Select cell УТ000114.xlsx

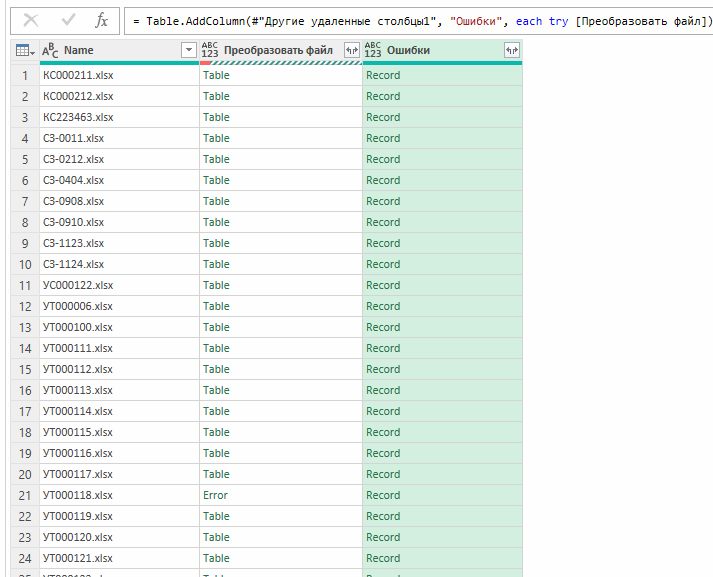119,411
